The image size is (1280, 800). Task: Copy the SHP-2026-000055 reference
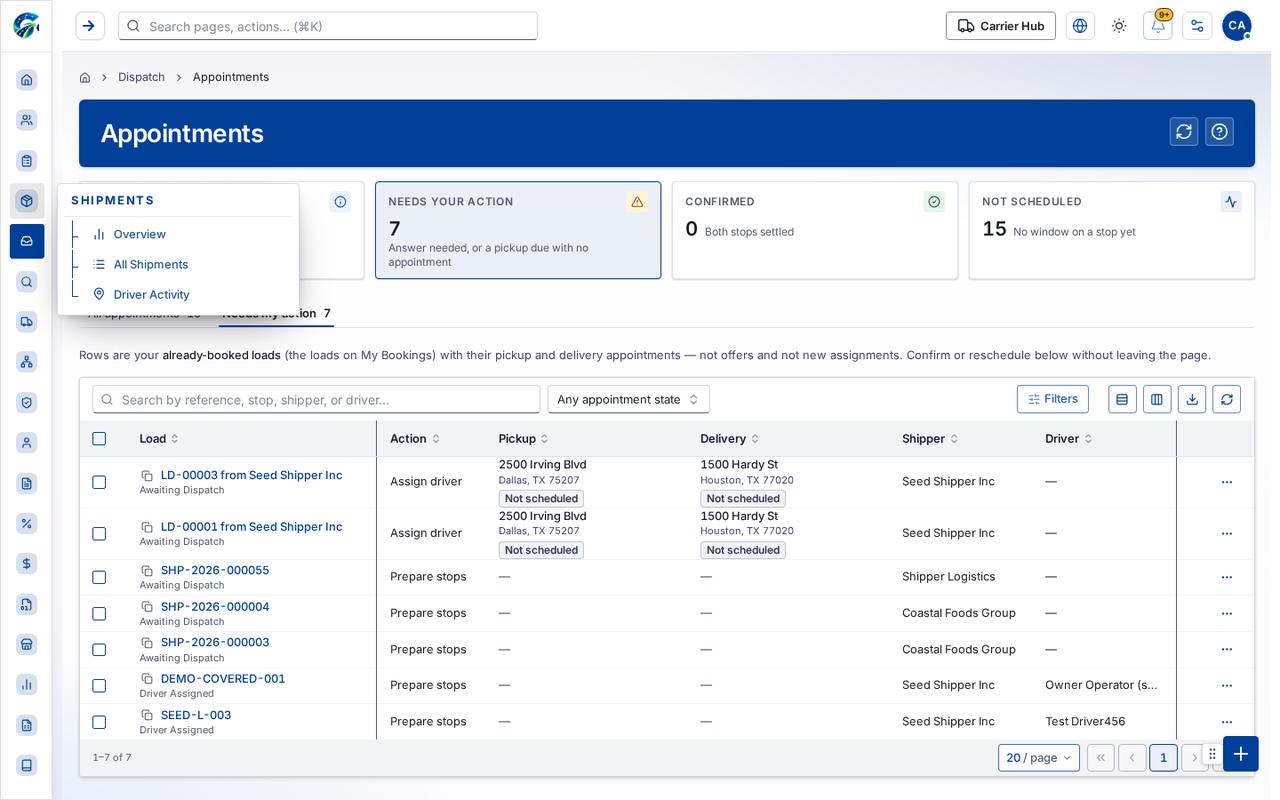point(147,571)
